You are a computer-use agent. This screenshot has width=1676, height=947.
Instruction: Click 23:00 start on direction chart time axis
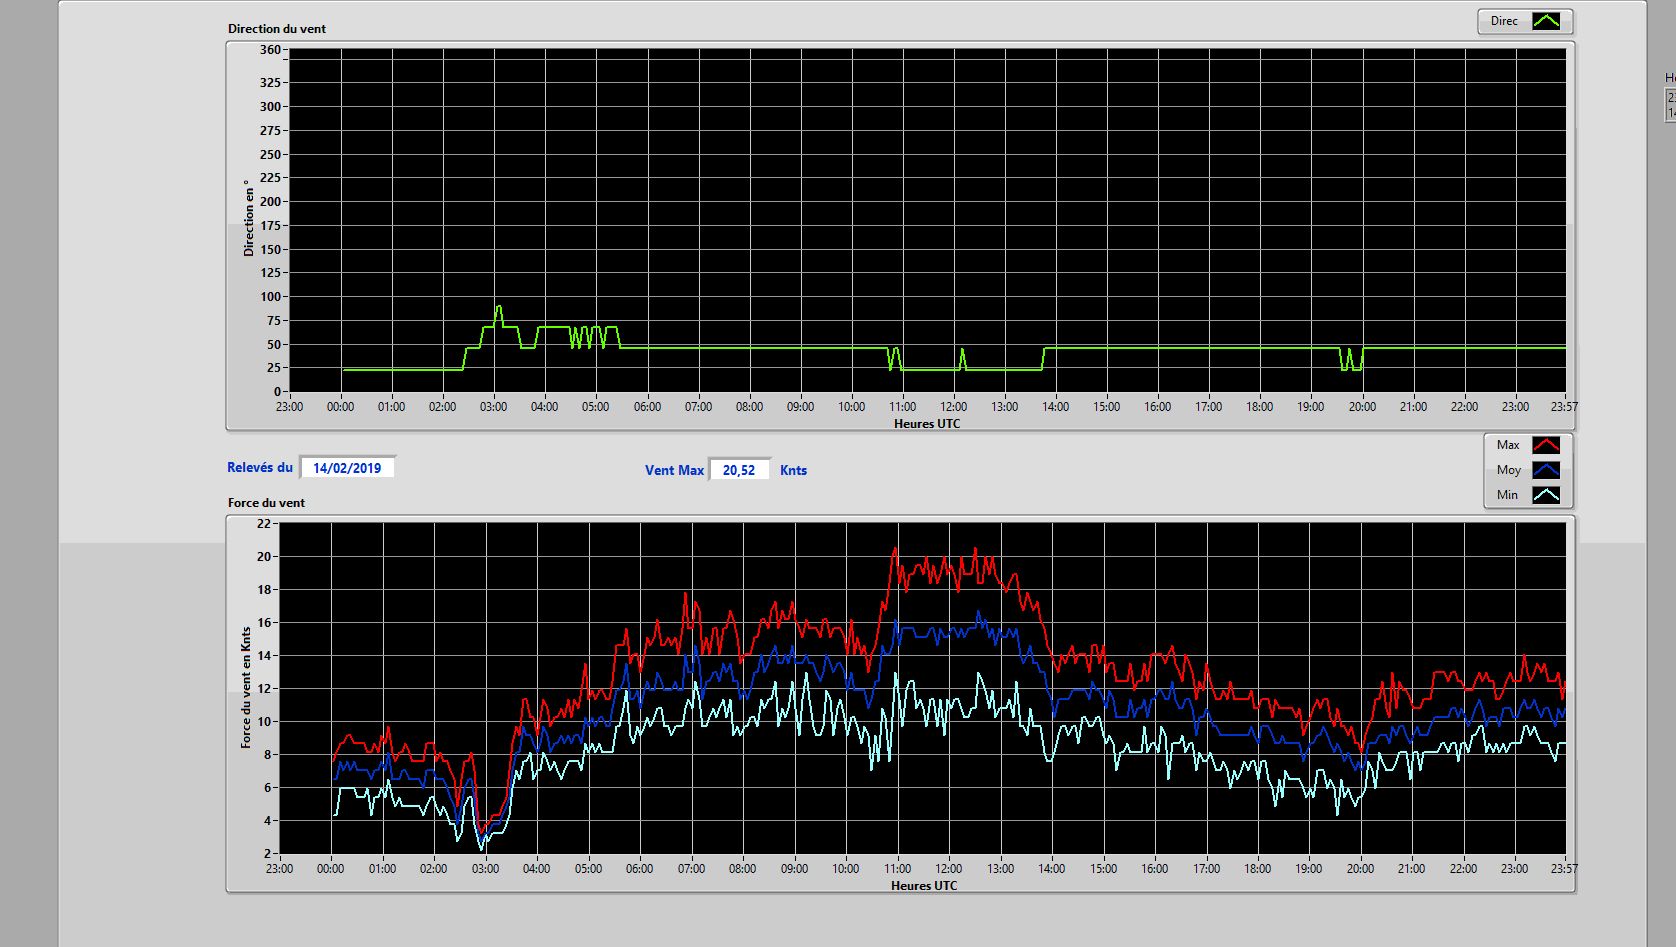pyautogui.click(x=289, y=406)
